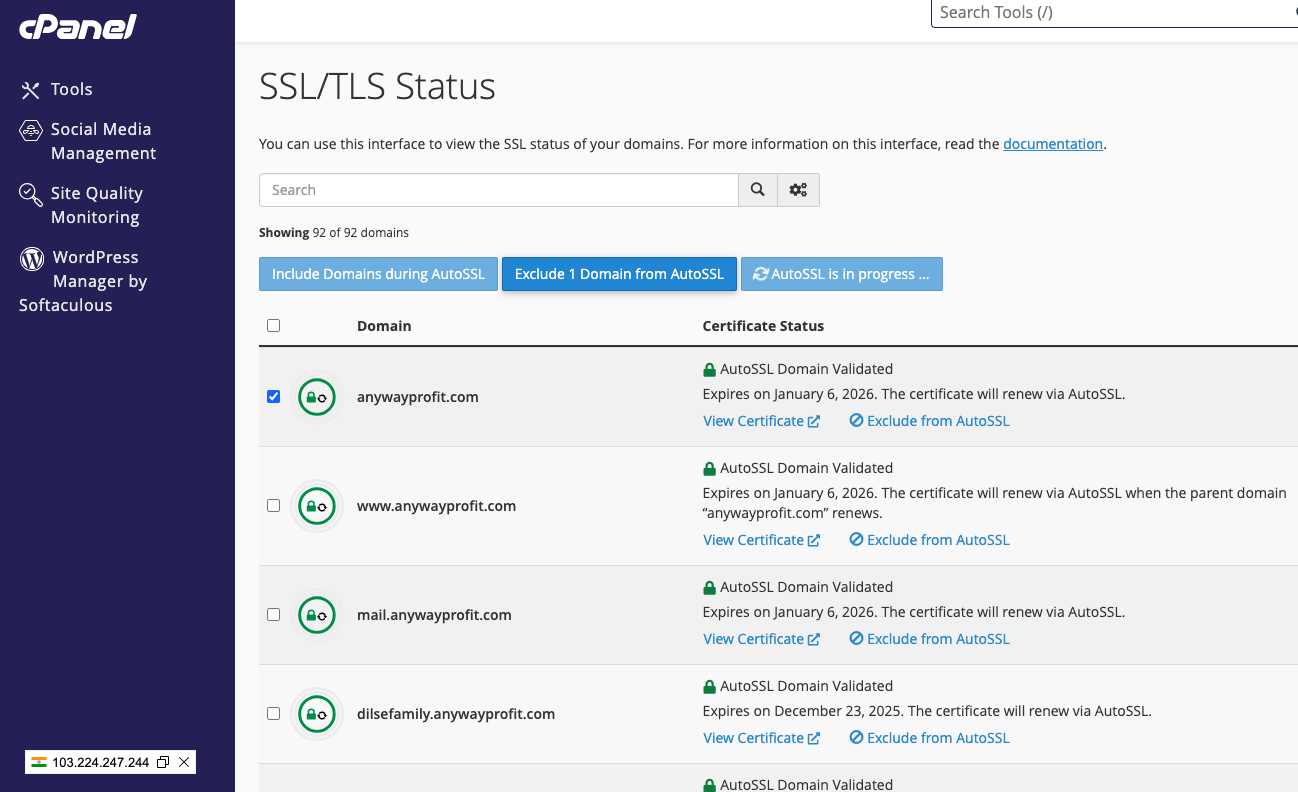Copy the IP address 103.224.247.244 using copy icon

tap(163, 762)
